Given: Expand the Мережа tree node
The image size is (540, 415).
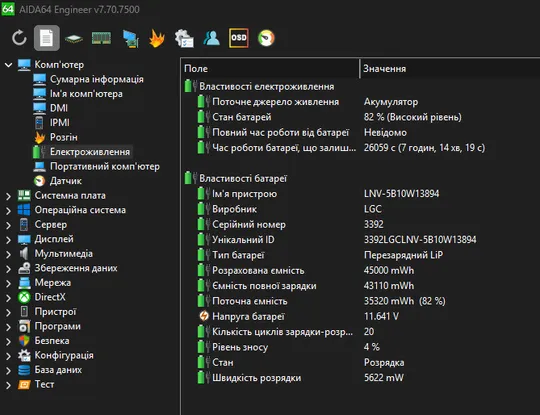Looking at the screenshot, I should point(8,283).
